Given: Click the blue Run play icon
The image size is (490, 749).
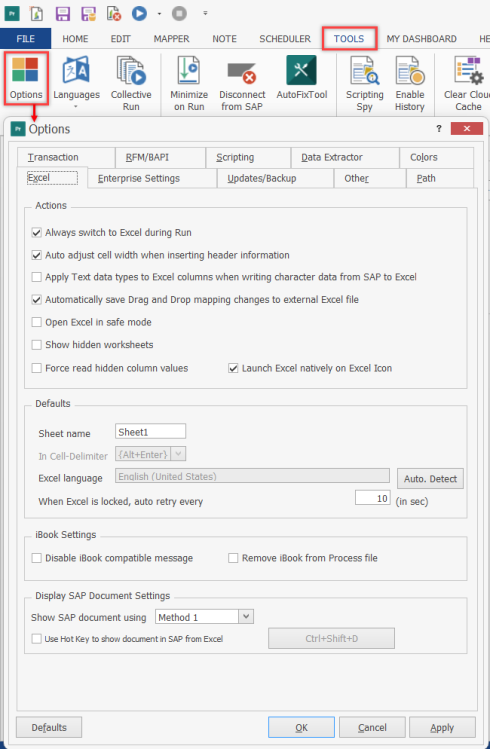Looking at the screenshot, I should (x=139, y=13).
